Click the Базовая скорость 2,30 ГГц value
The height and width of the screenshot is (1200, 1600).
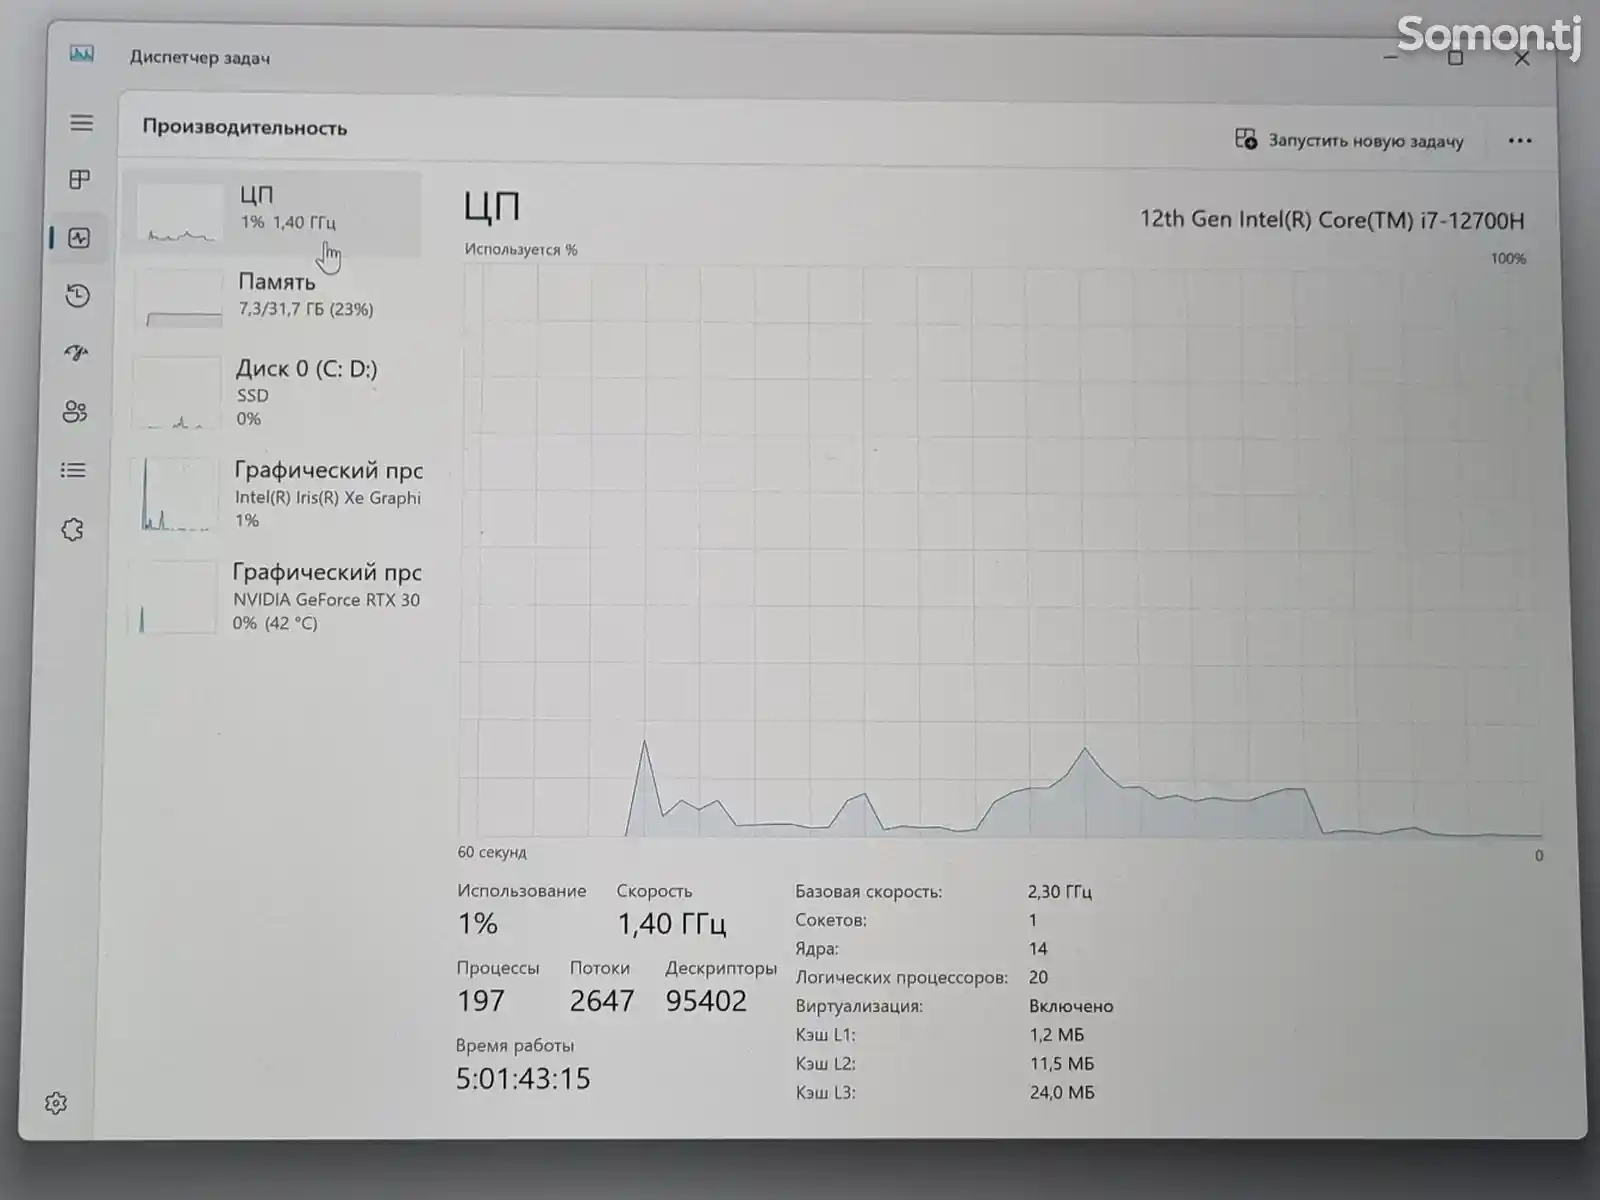(x=1059, y=891)
